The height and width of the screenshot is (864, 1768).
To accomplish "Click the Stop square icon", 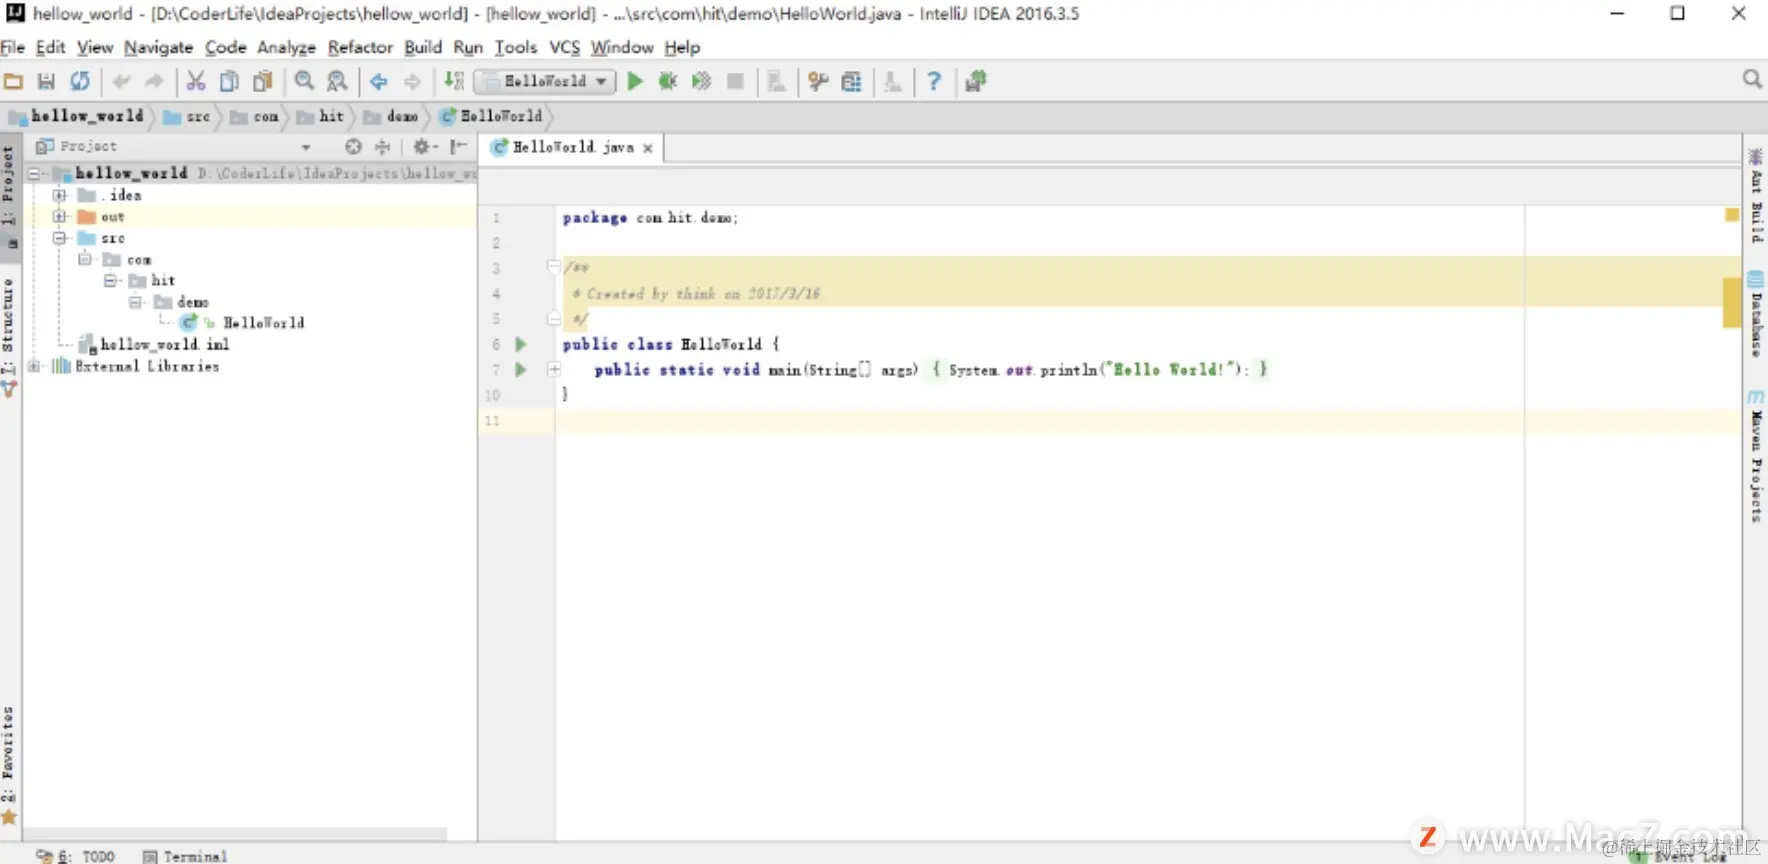I will point(735,81).
